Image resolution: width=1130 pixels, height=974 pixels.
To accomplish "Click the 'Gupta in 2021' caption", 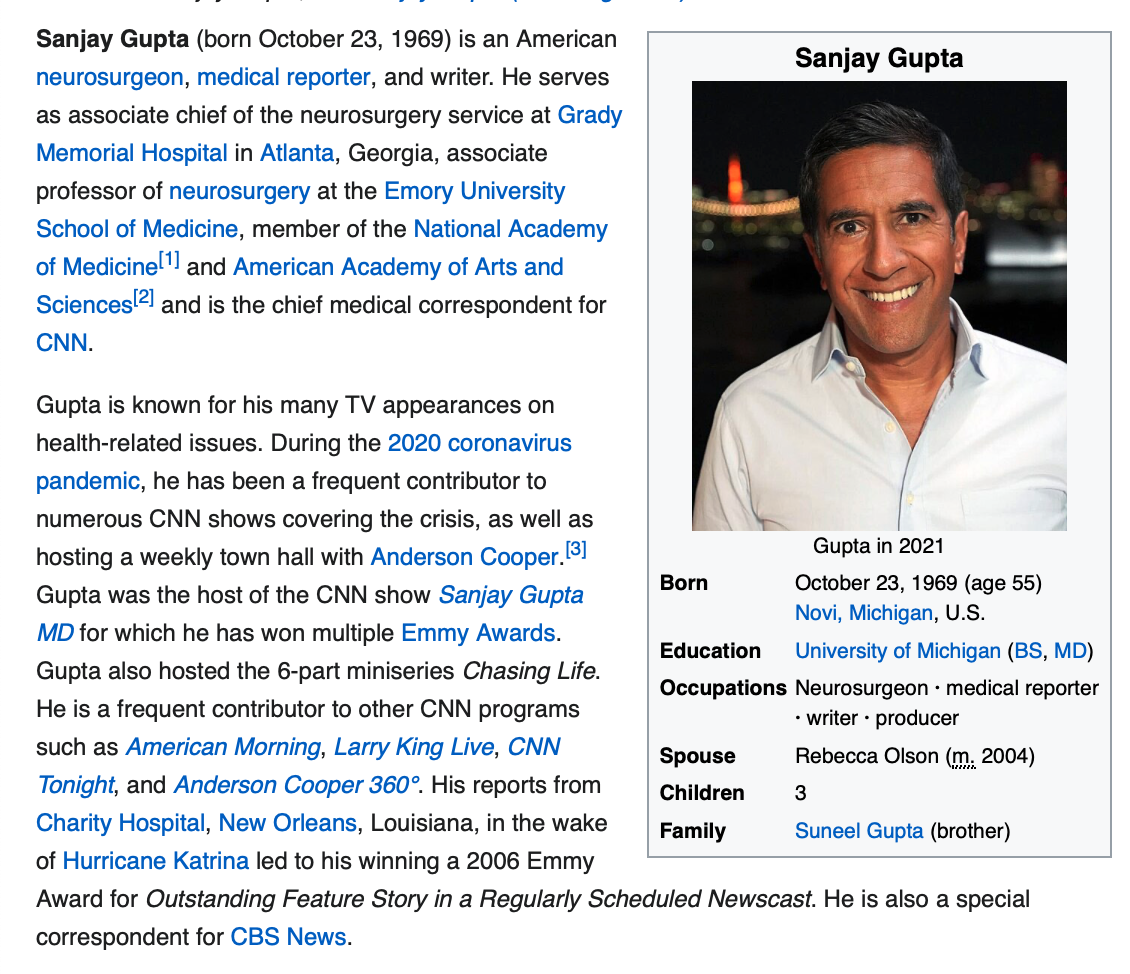I will tap(878, 546).
